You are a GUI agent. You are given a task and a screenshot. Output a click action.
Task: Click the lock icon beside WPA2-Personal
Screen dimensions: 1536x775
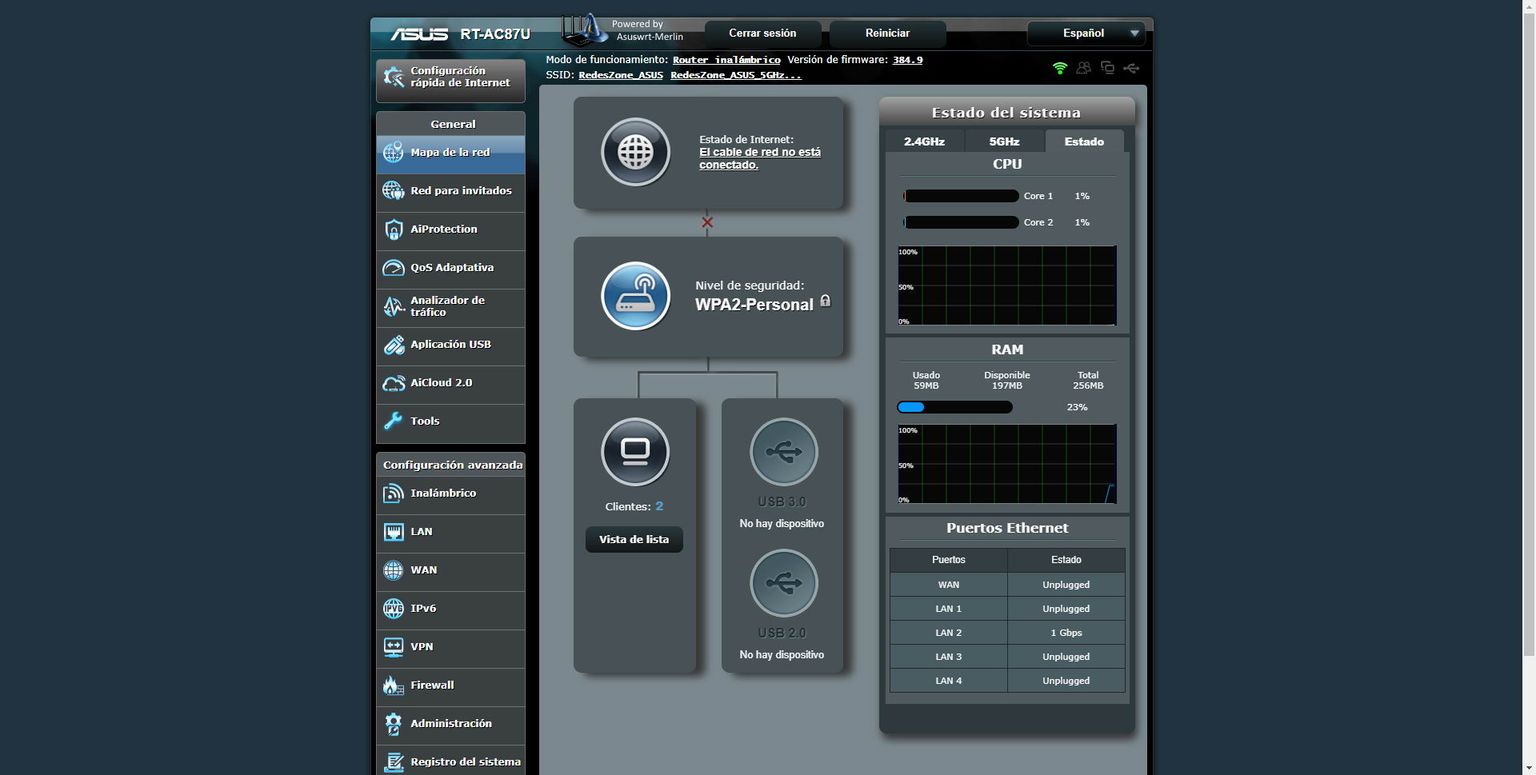point(825,300)
